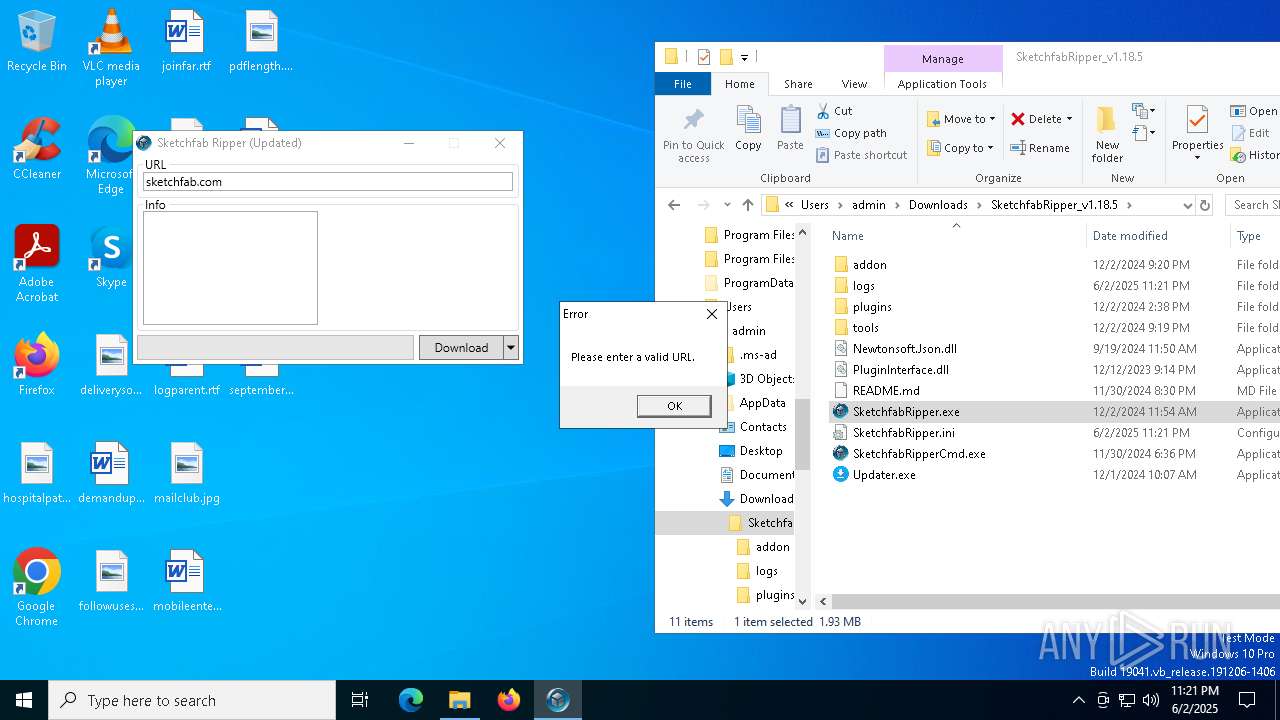
Task: Select the plugins folder in file list
Action: [872, 307]
